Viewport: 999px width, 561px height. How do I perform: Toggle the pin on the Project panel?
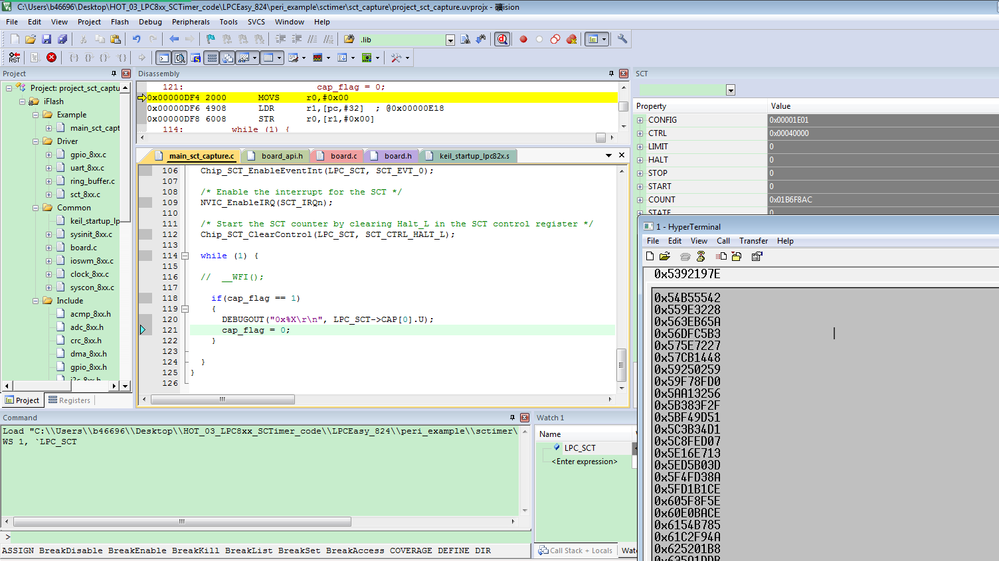click(114, 74)
